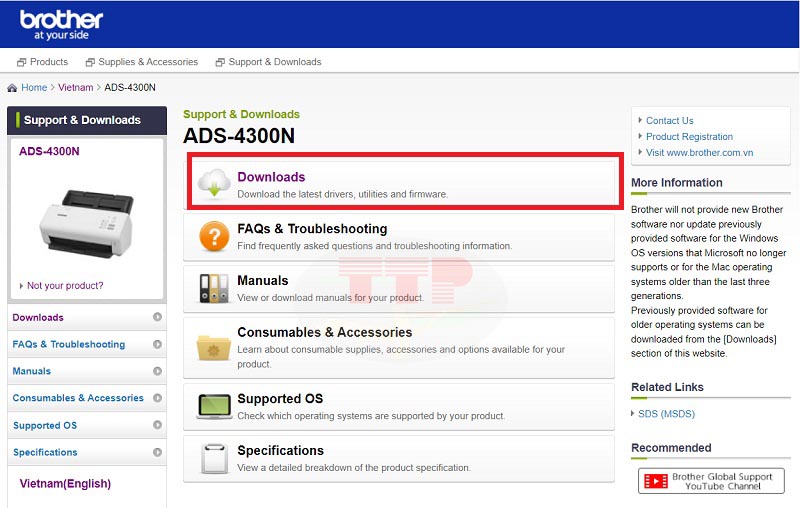Click 'Find frequently asked questions' description text
Image resolution: width=800 pixels, height=508 pixels.
coord(374,246)
